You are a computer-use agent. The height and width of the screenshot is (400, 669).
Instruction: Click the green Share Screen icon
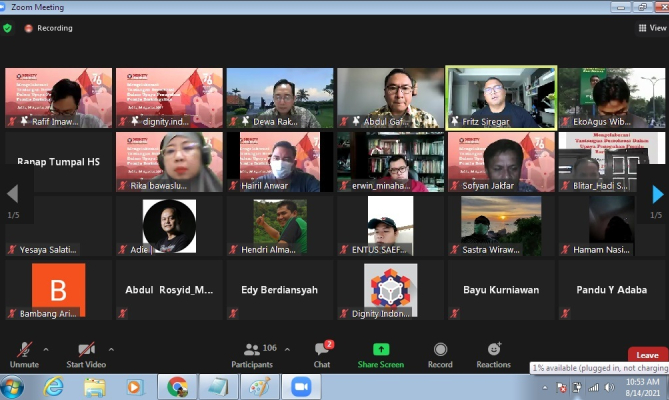click(381, 353)
